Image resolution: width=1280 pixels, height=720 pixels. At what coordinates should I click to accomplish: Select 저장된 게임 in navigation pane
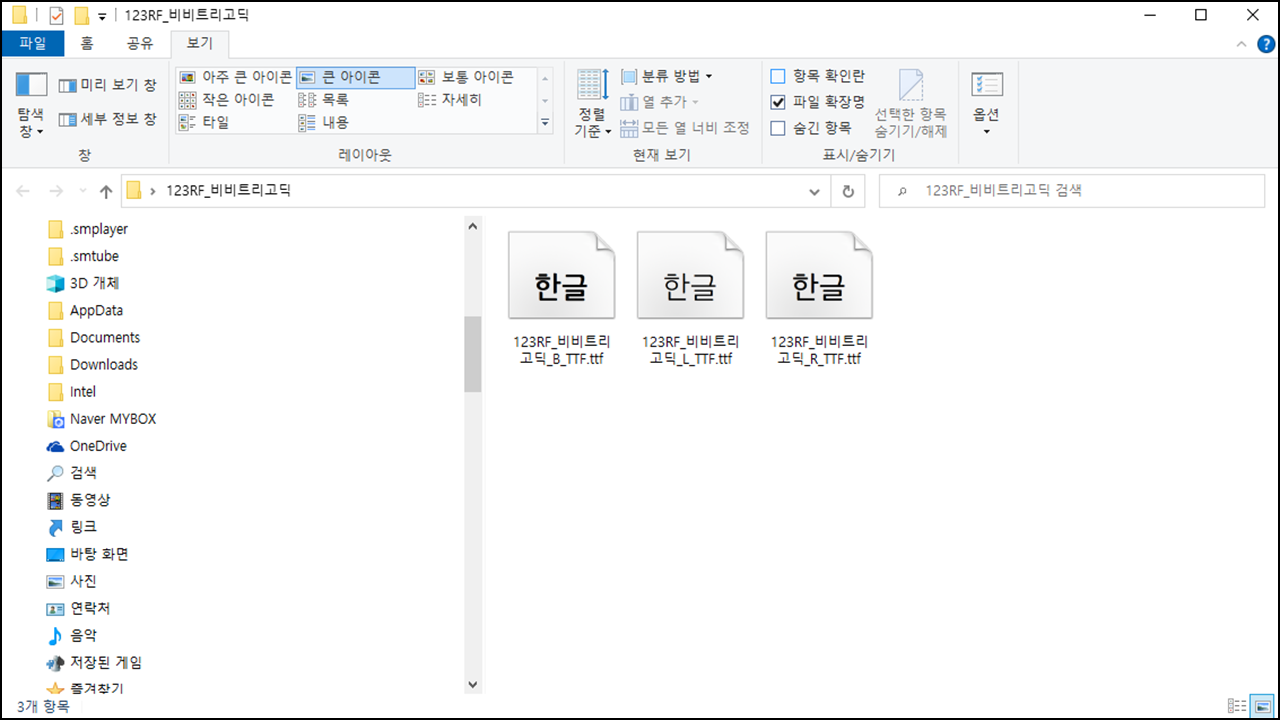point(105,661)
